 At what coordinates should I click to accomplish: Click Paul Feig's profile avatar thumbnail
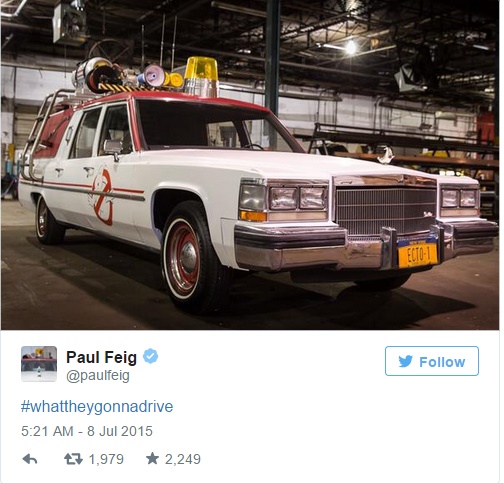[39, 364]
